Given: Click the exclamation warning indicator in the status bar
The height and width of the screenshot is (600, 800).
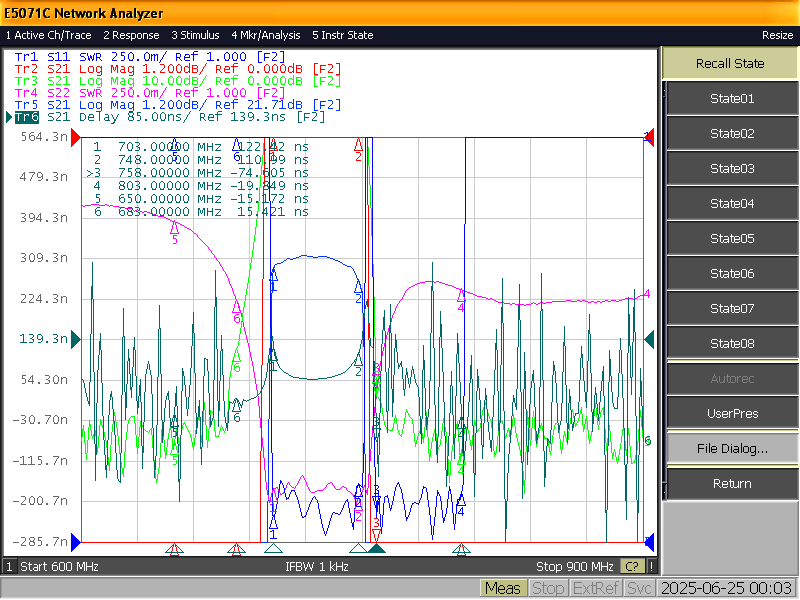Looking at the screenshot, I should [652, 566].
